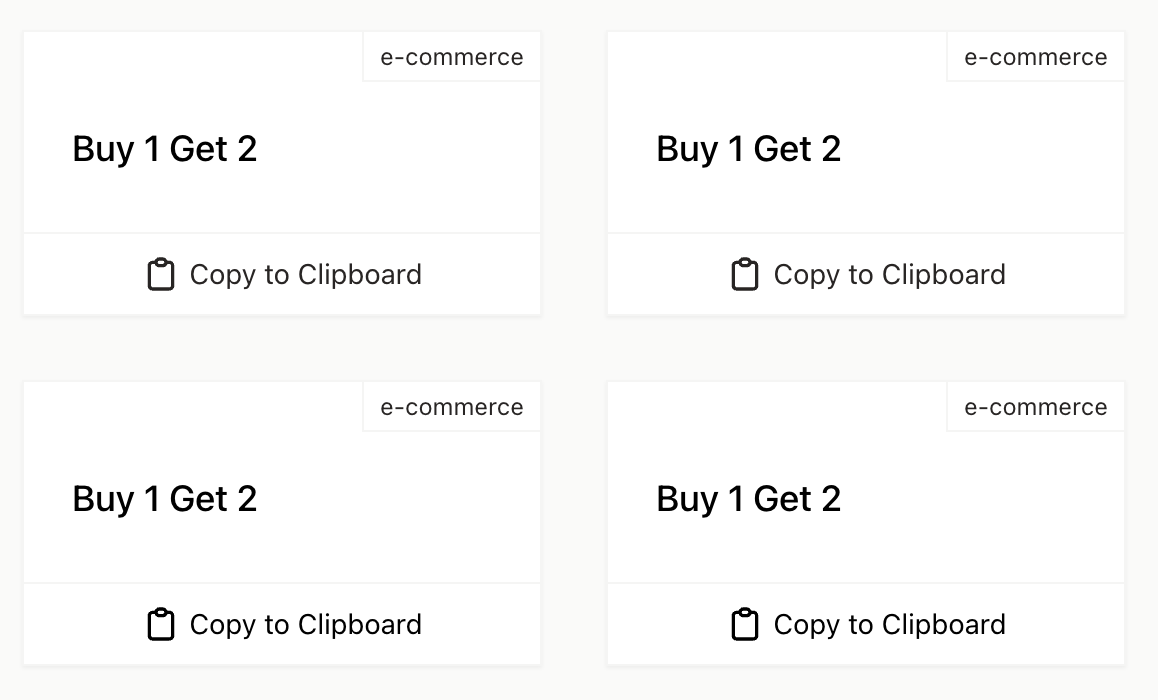Click Buy 1 Get 2 title, bottom-left card
Viewport: 1158px width, 700px height.
pos(165,499)
